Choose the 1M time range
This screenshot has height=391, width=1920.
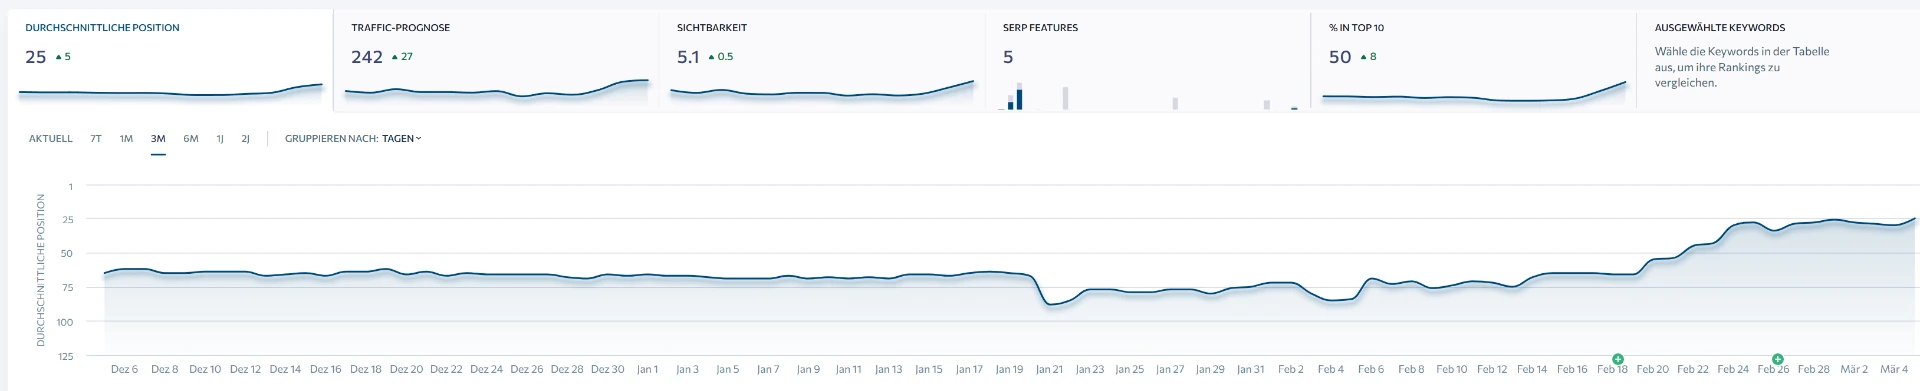126,139
